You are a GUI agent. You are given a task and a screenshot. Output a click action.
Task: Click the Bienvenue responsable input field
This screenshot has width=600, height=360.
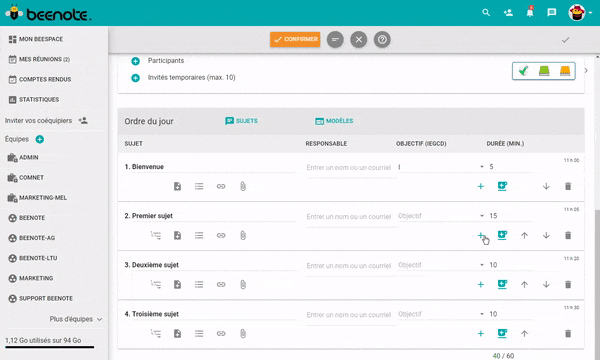349,168
